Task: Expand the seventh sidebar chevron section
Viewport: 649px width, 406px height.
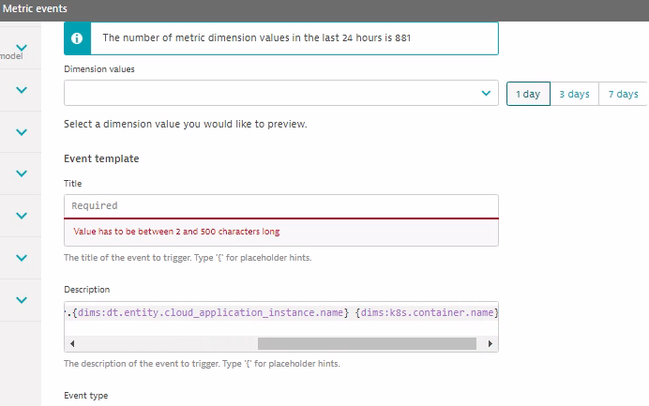Action: (21, 300)
